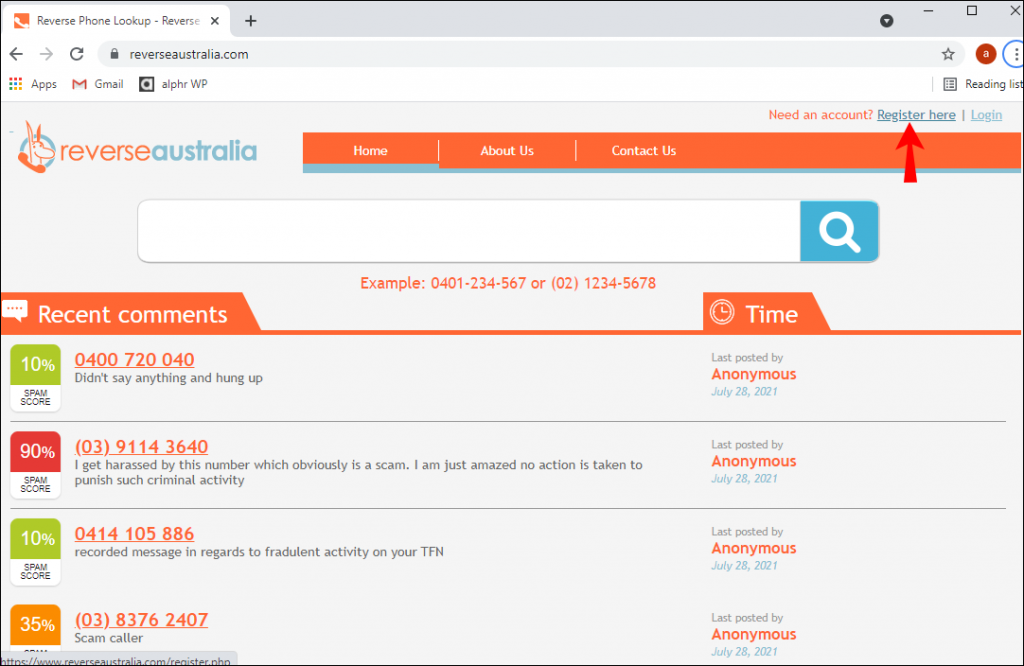
Task: Open the Apps grid in bookmarks bar
Action: [x=33, y=84]
